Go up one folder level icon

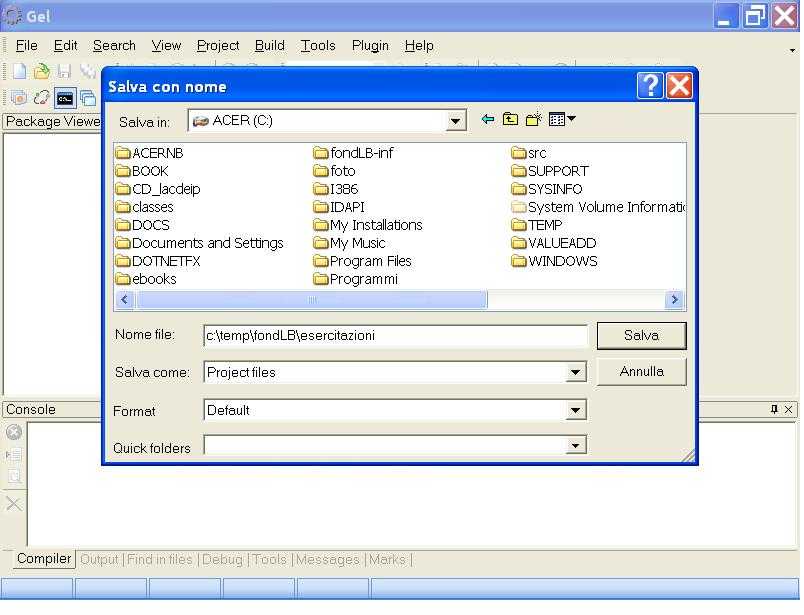click(510, 119)
